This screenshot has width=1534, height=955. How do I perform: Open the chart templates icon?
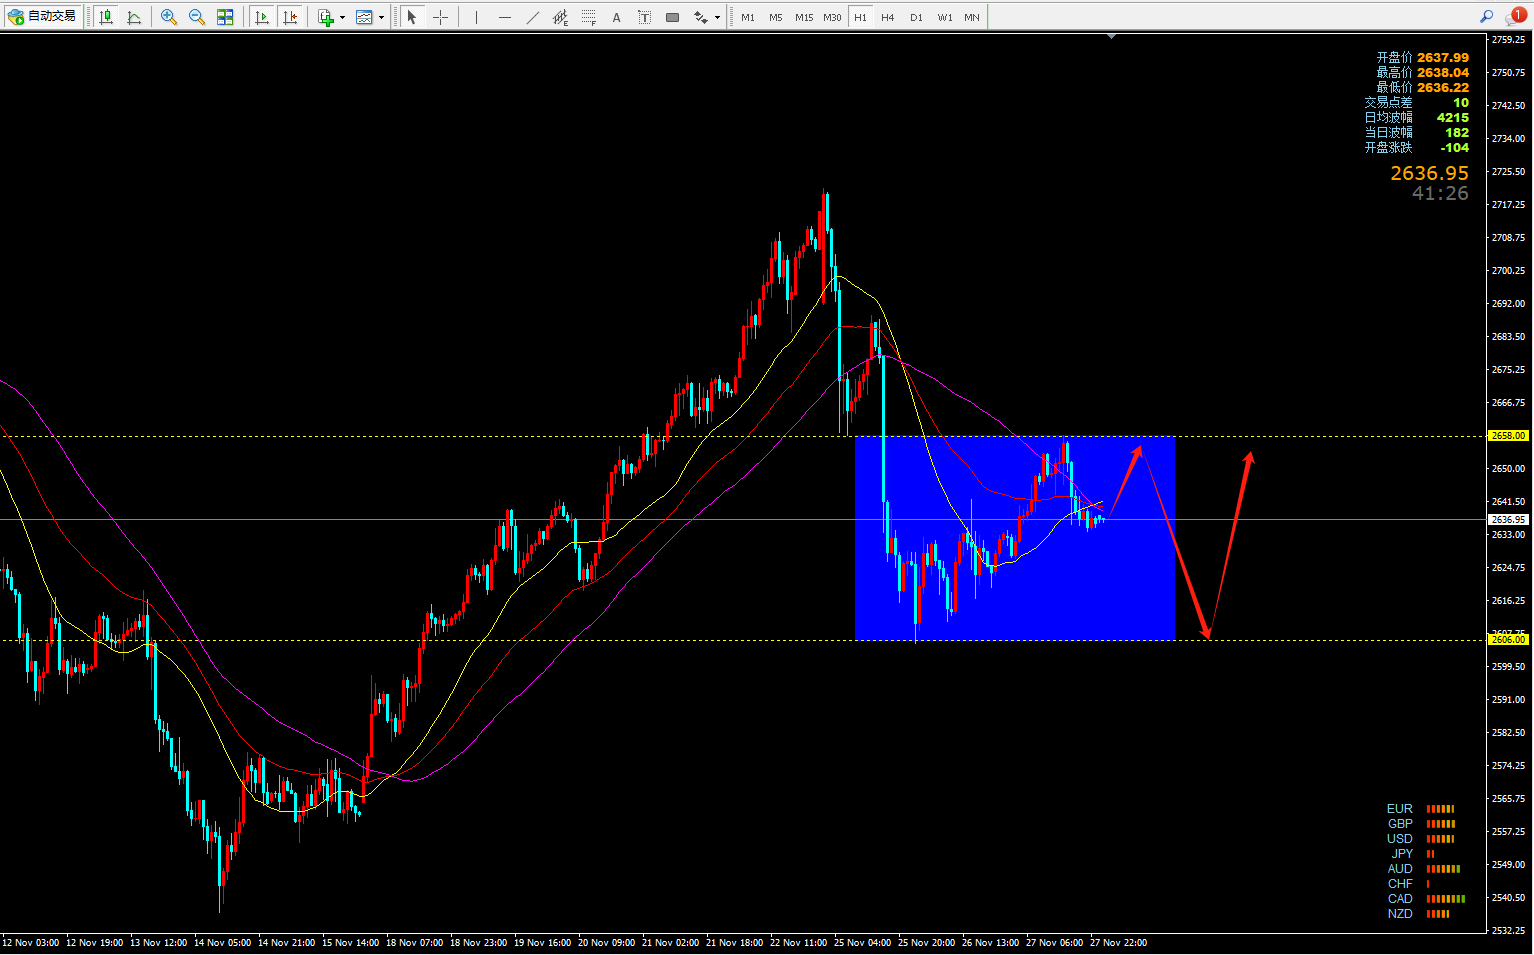tap(364, 17)
